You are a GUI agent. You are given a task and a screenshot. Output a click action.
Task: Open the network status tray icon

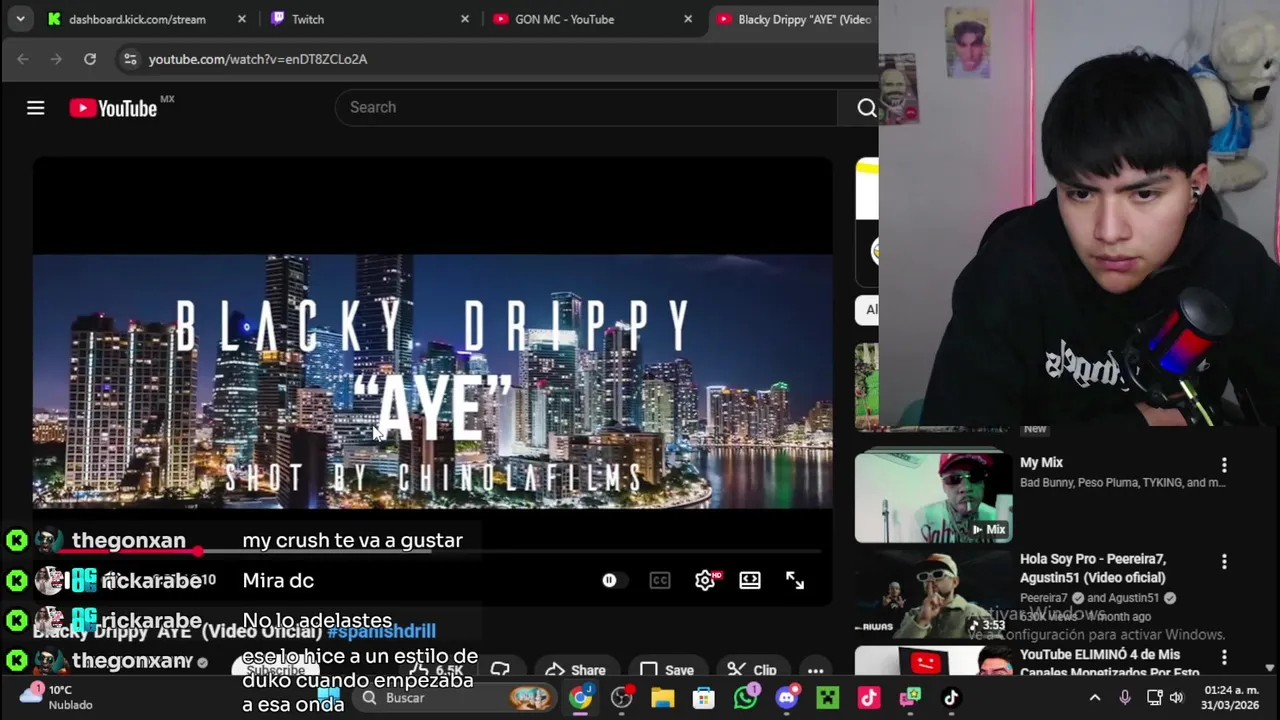1154,698
